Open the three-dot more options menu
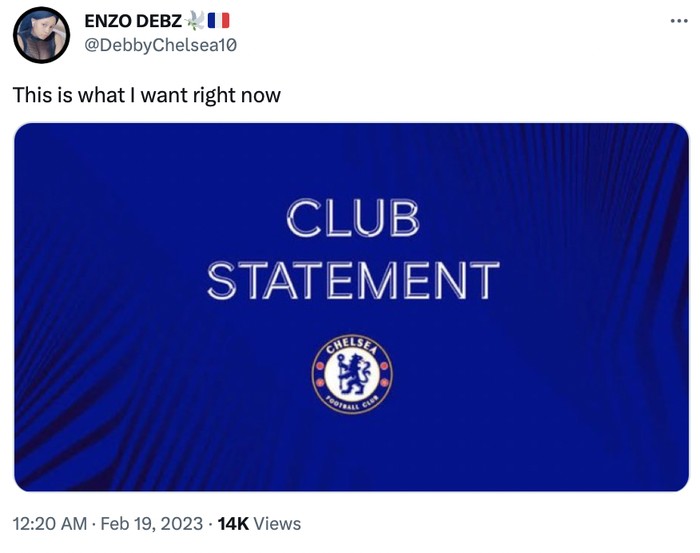700x553 pixels. 679,22
